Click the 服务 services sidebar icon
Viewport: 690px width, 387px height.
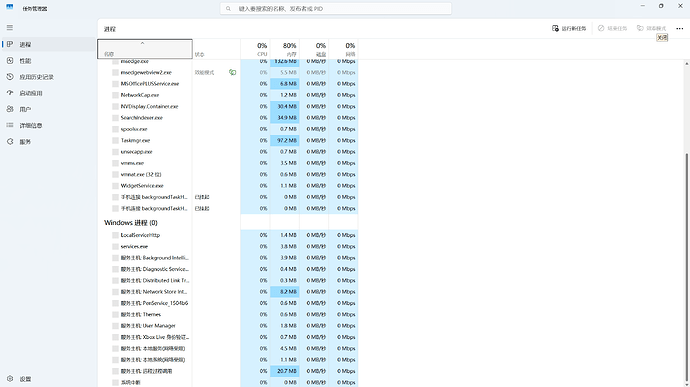pos(10,141)
